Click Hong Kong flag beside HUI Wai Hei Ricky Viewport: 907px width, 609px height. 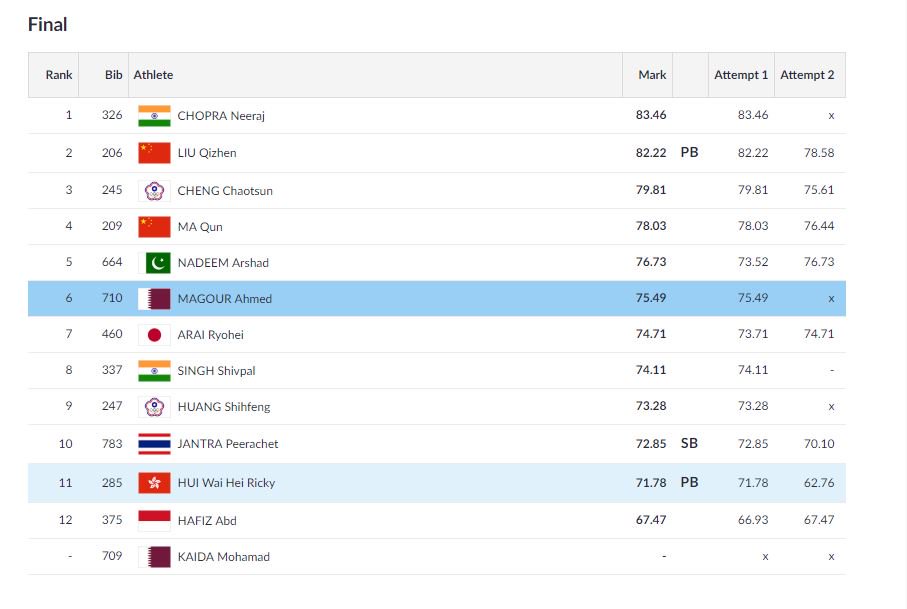coord(154,483)
